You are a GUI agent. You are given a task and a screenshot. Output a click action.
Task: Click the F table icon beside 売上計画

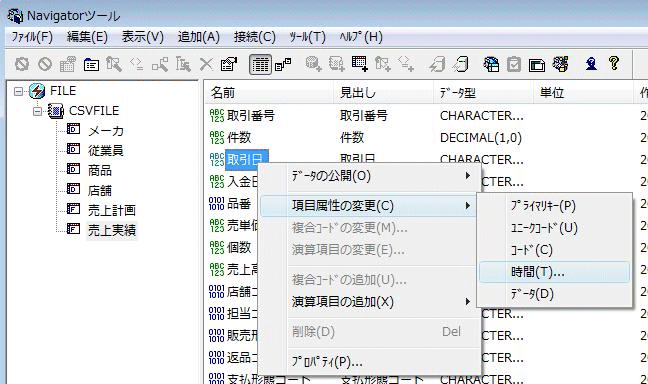[x=73, y=209]
